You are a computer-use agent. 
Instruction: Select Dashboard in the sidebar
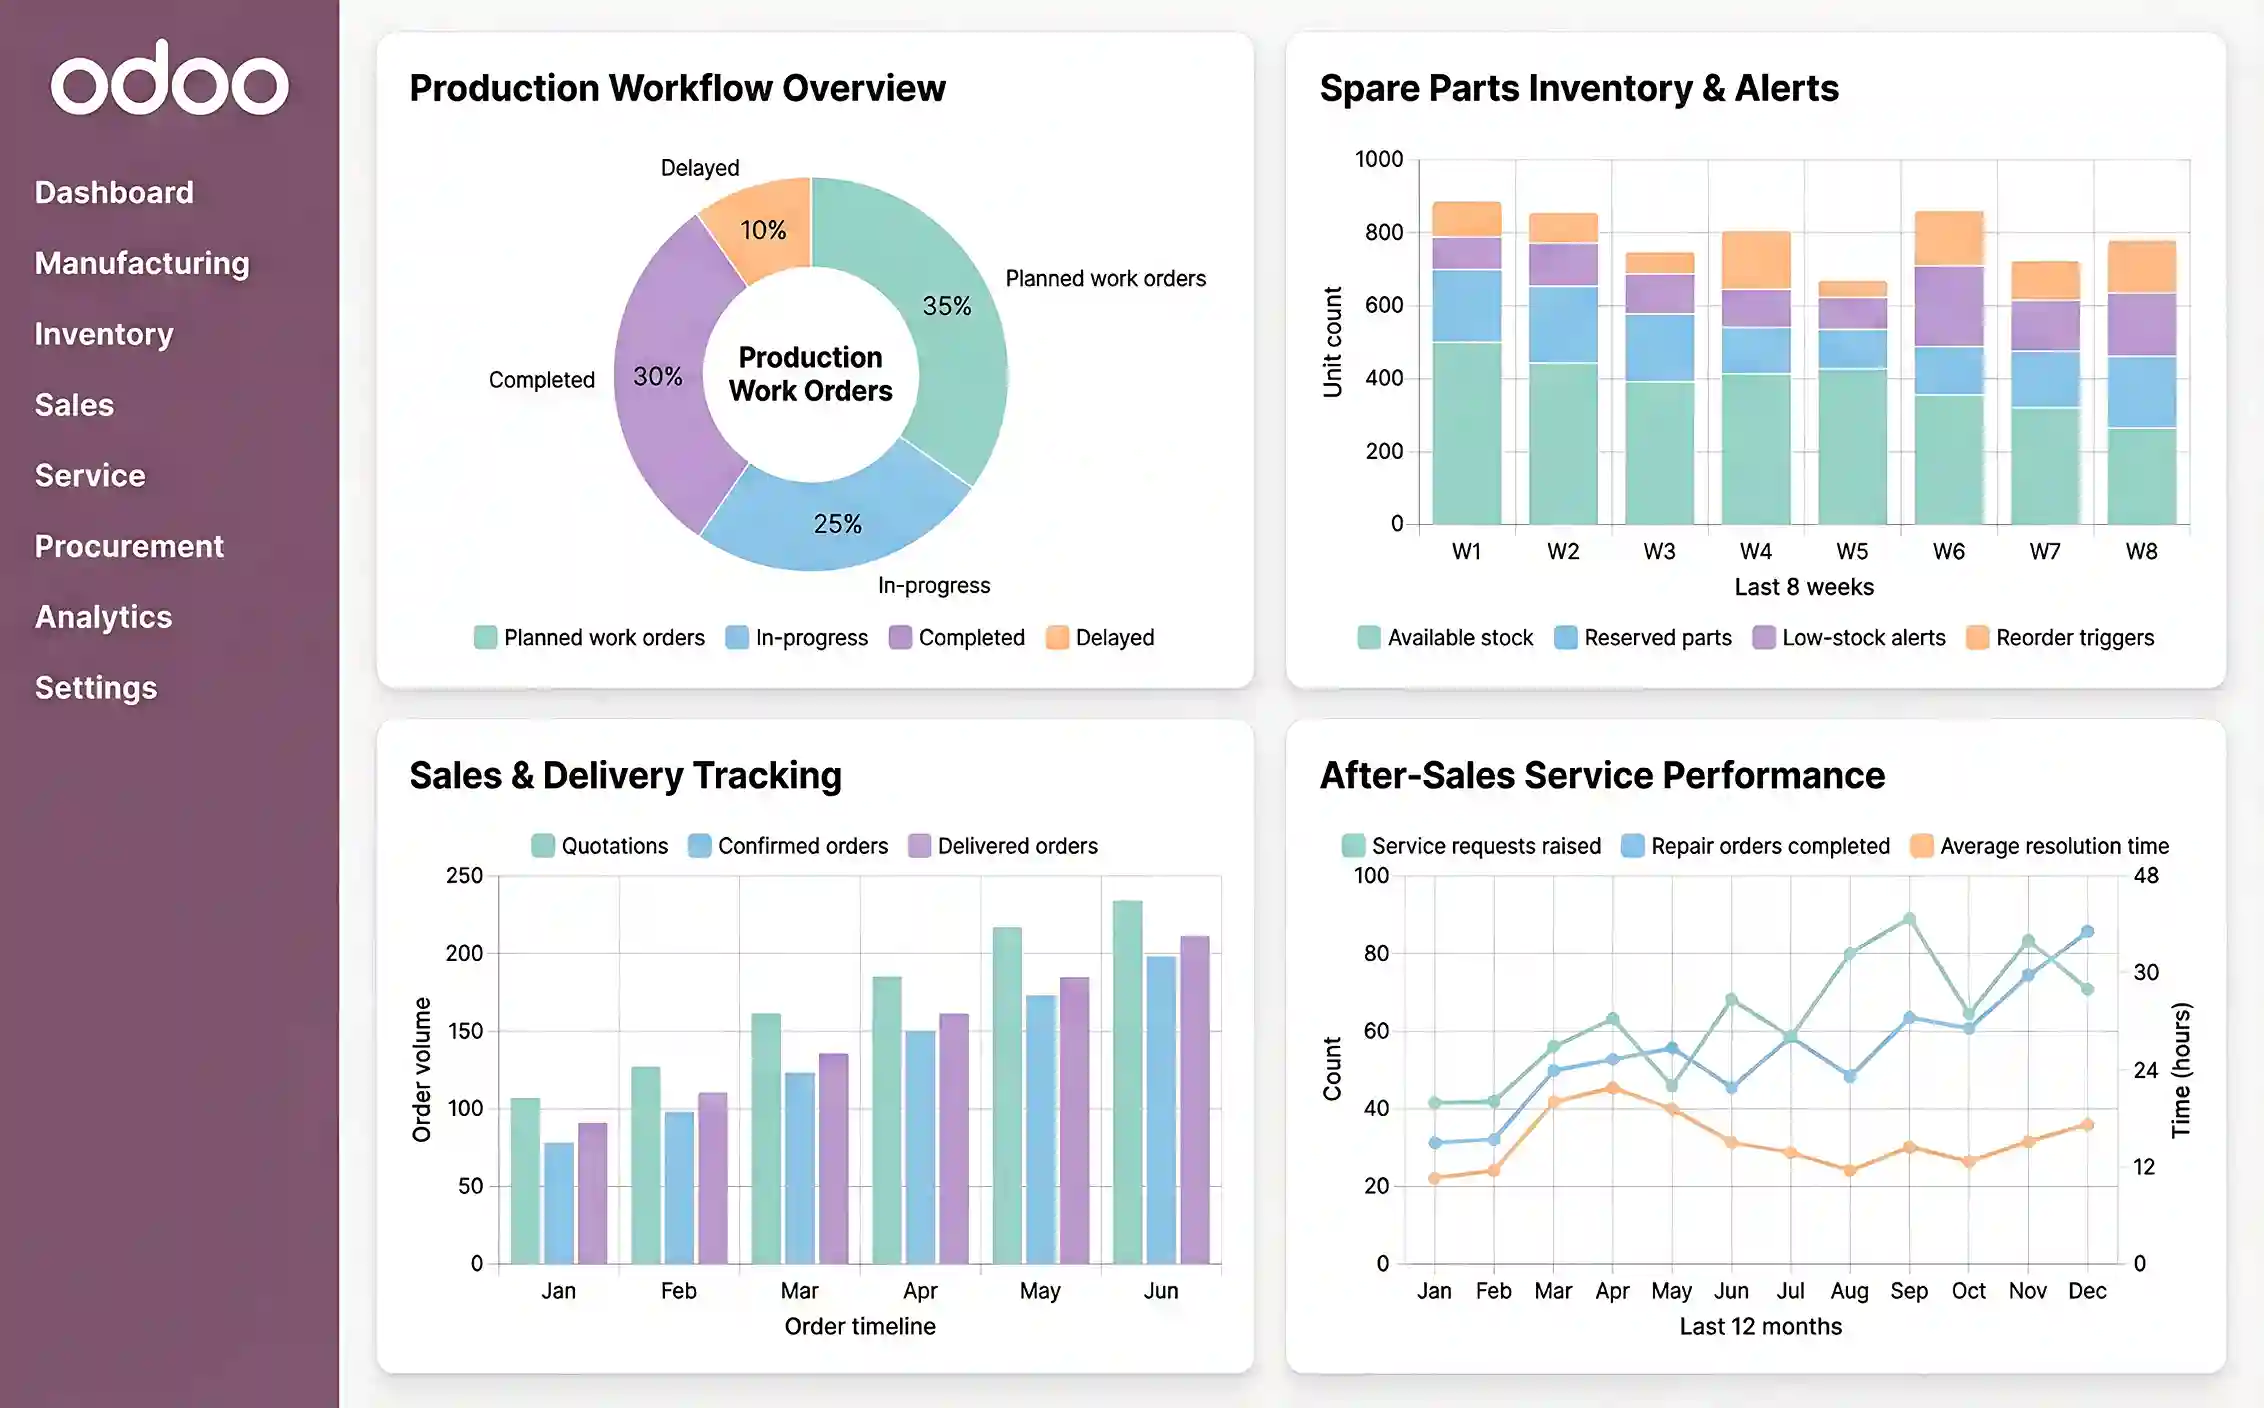click(113, 191)
